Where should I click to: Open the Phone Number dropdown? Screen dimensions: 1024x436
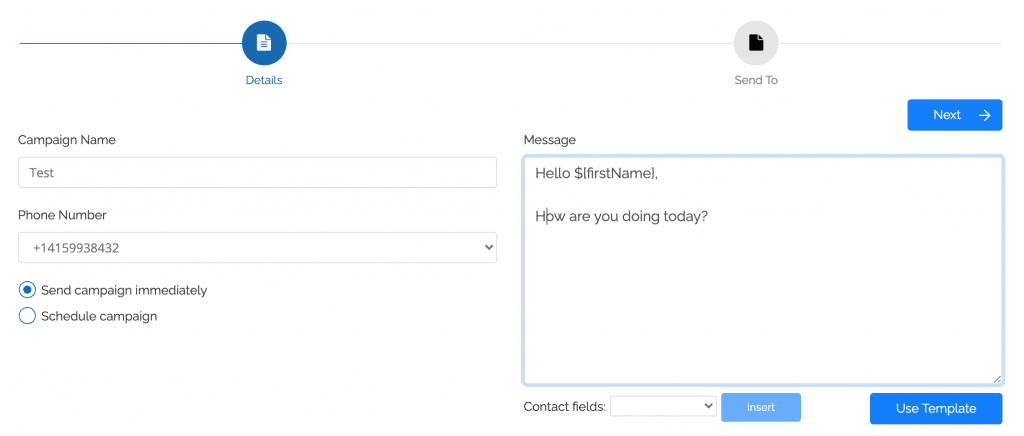257,247
